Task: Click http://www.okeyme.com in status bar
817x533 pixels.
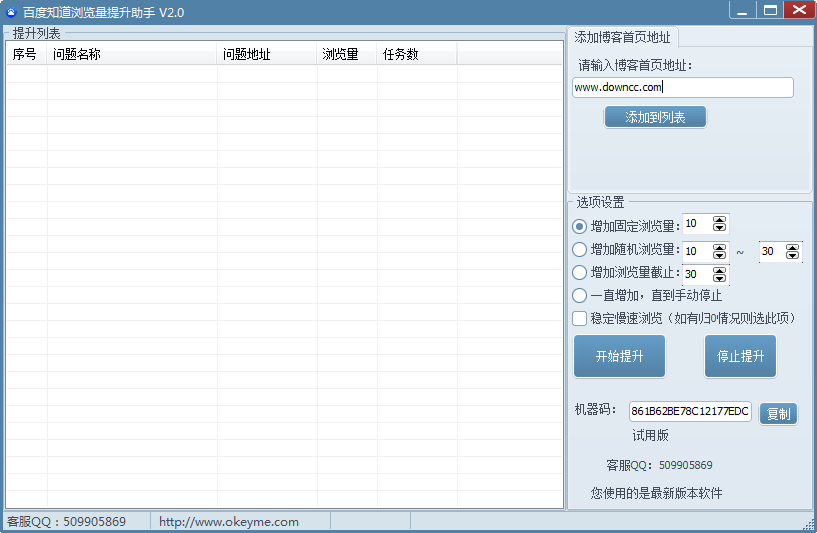Action: coord(229,522)
